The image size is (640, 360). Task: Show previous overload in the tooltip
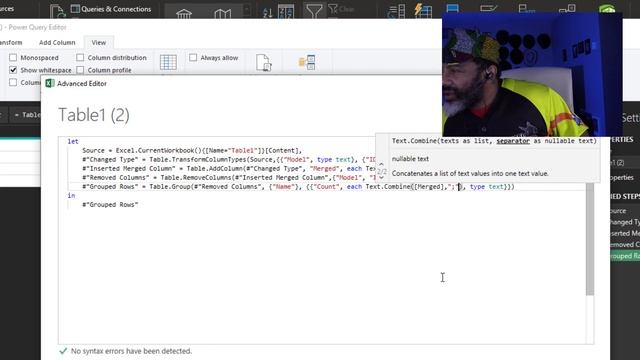pos(381,164)
